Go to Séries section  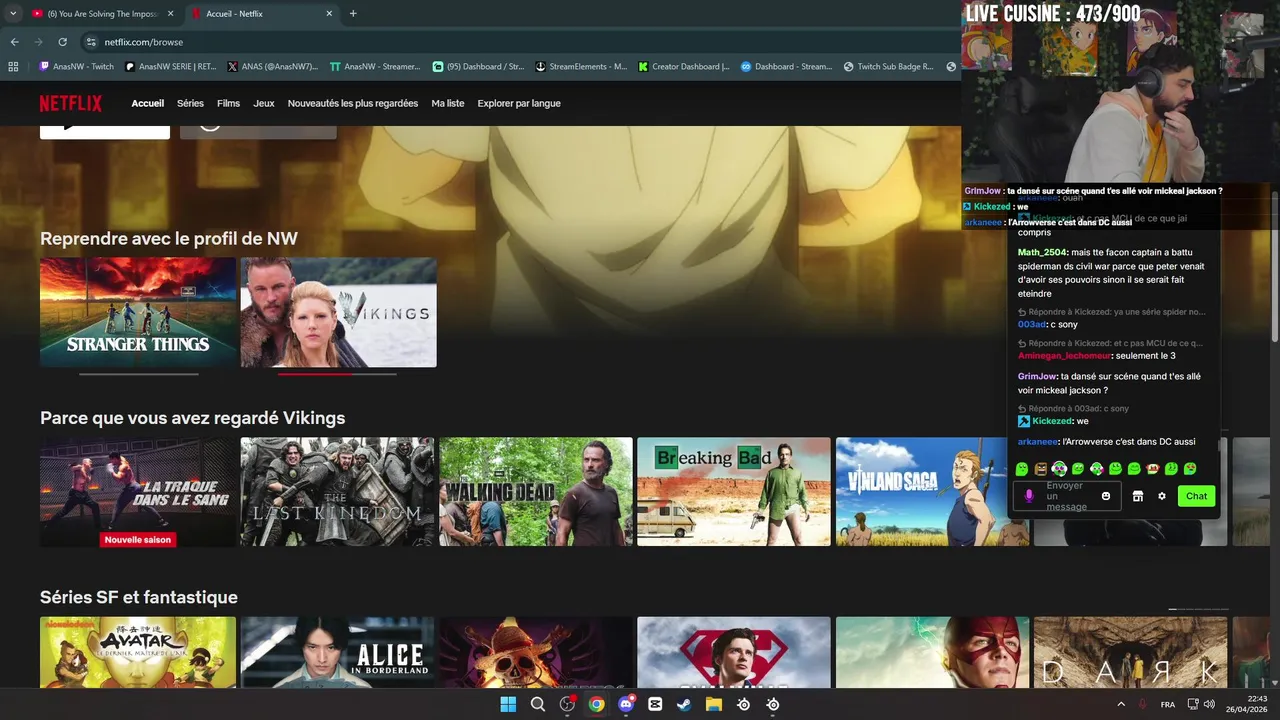(190, 103)
